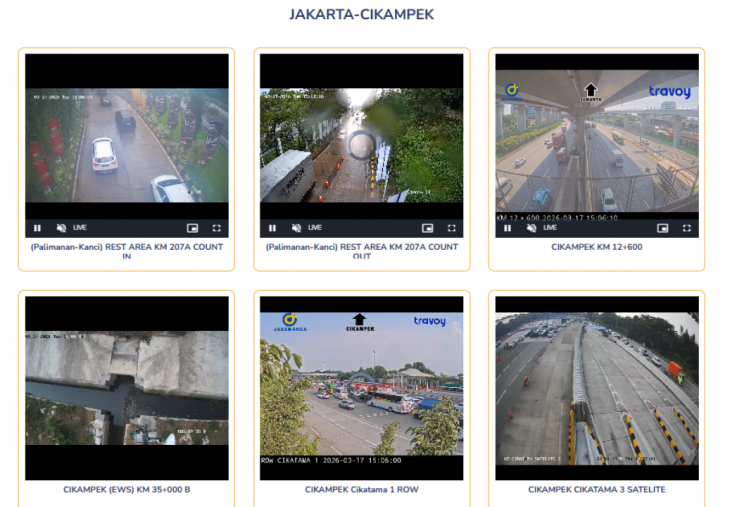
Task: Click the "(Palimanan-Kanci) REST AREA KM 207A COUNT OUT" caption
Action: [362, 251]
